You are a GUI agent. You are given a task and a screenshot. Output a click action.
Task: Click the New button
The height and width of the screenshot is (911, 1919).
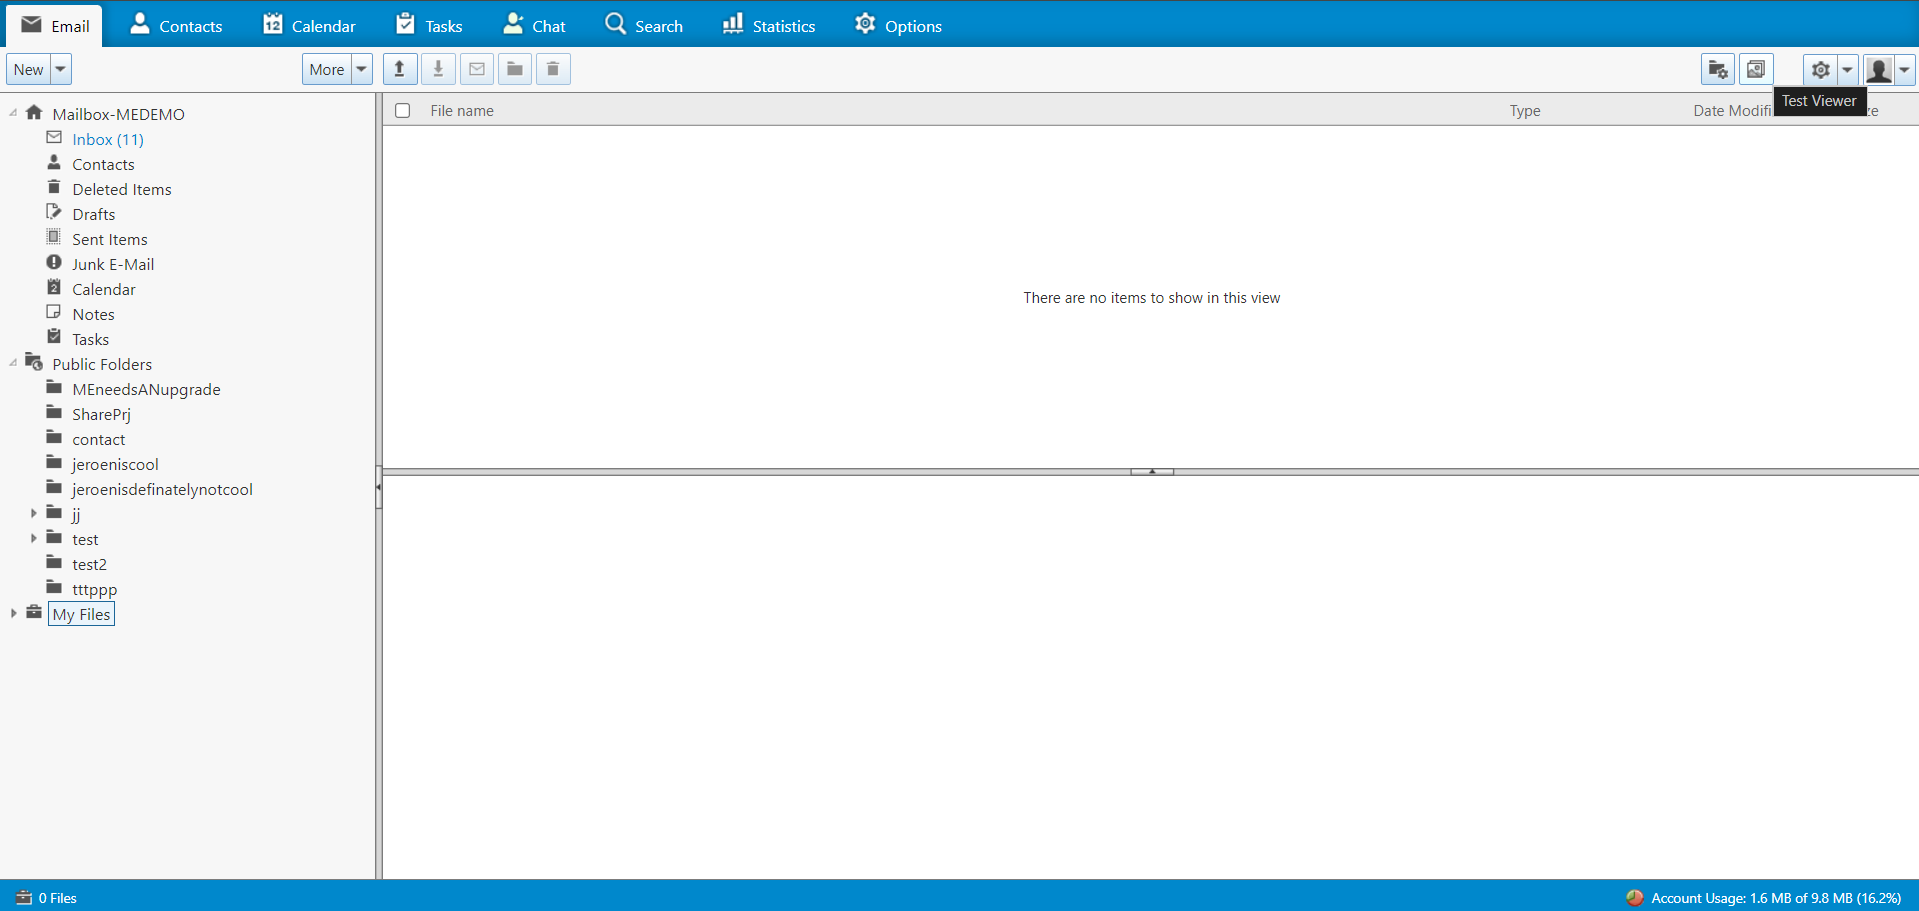pos(28,69)
